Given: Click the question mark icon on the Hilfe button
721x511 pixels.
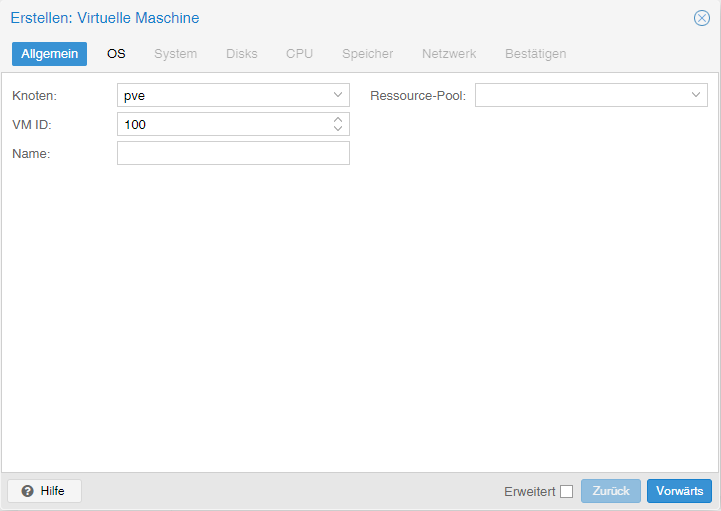Looking at the screenshot, I should pos(28,491).
